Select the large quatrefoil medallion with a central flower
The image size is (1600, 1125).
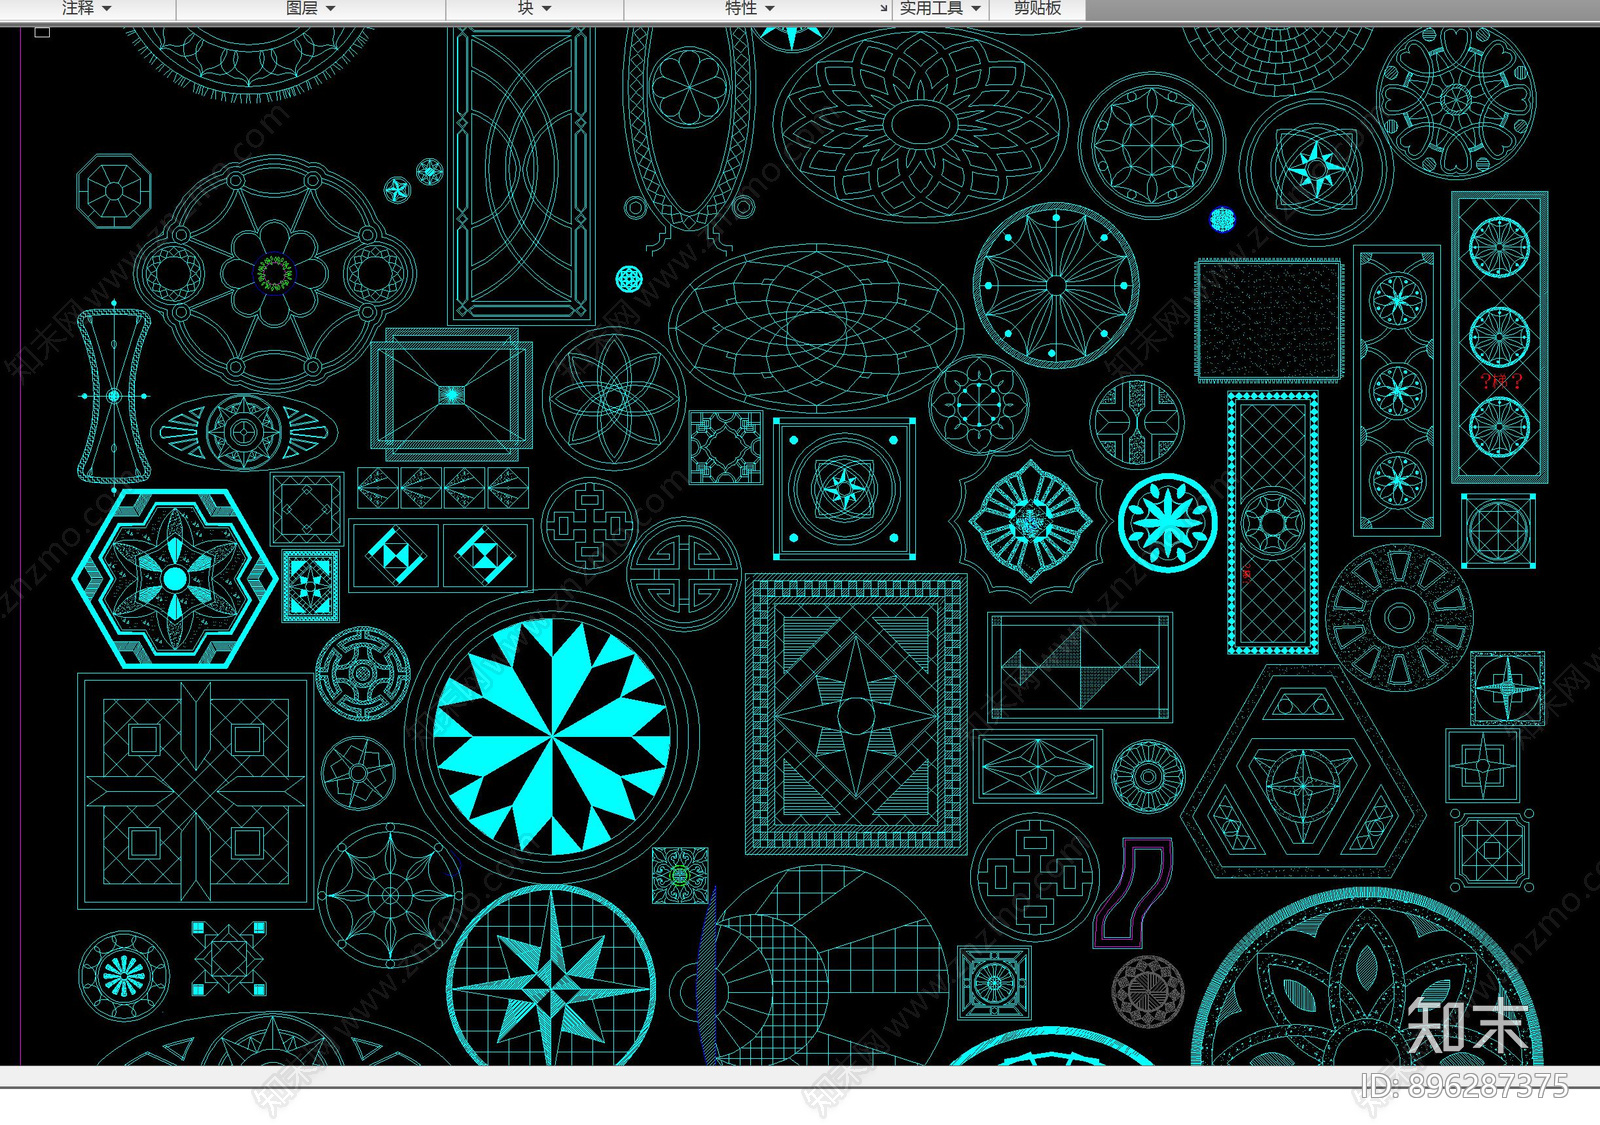pyautogui.click(x=274, y=273)
